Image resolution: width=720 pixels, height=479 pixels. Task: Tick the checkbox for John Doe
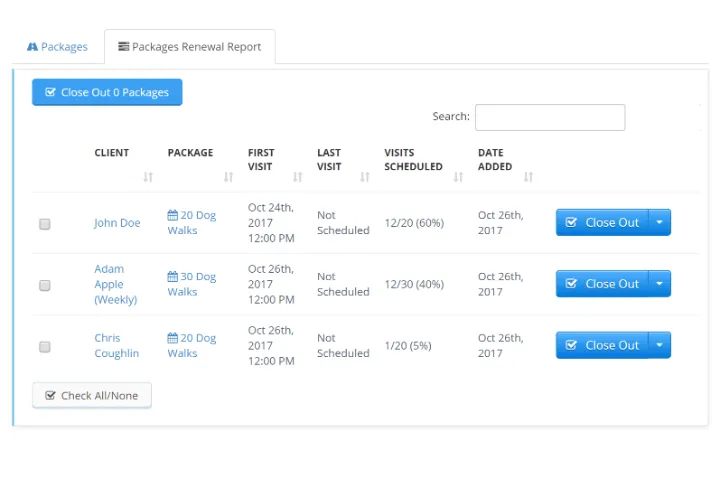(x=45, y=224)
